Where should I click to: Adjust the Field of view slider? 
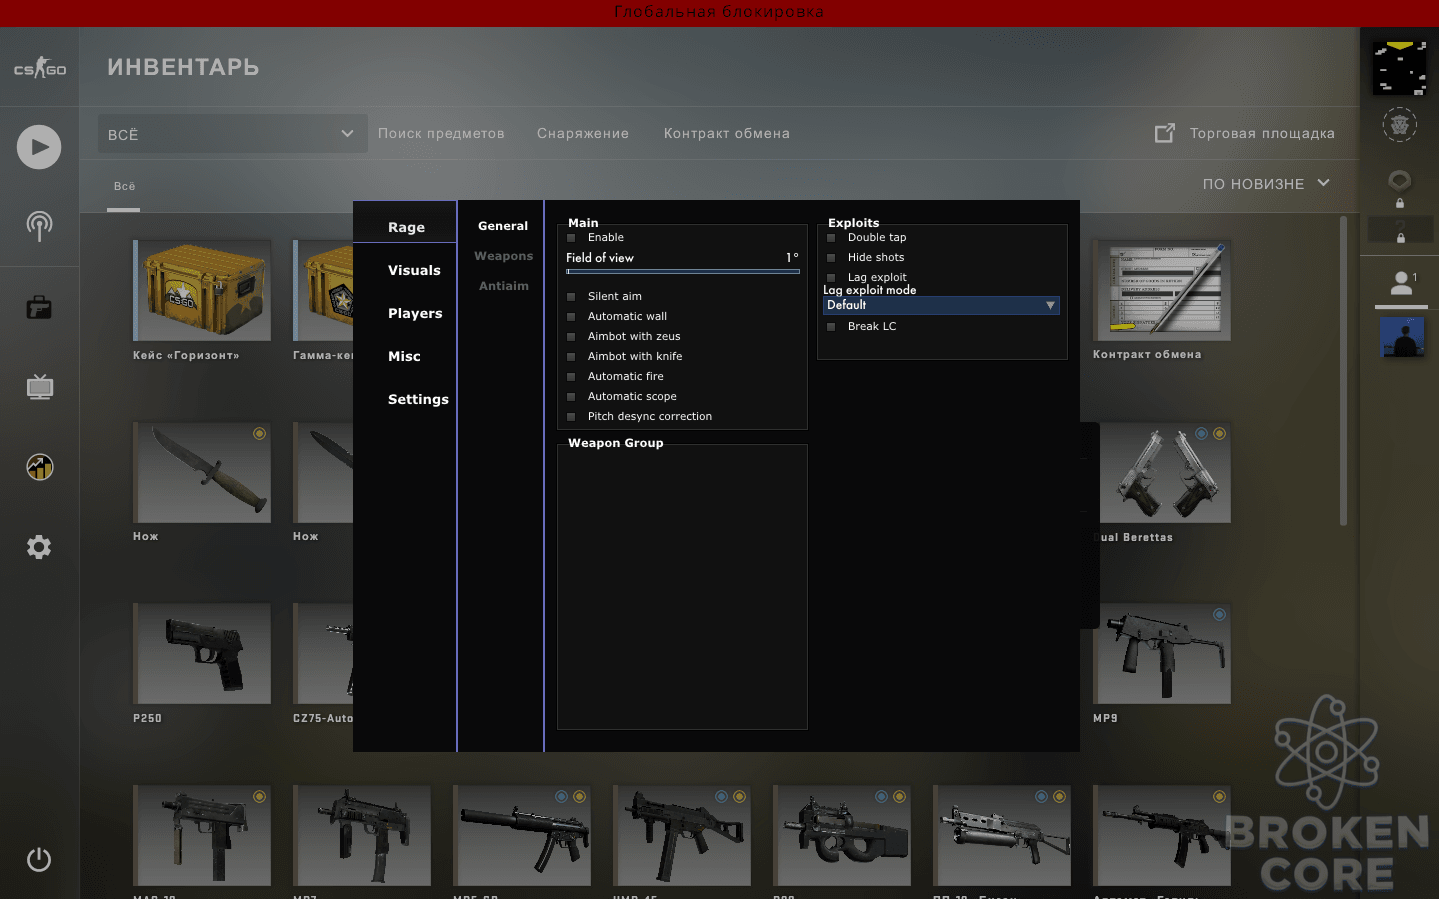pos(683,271)
